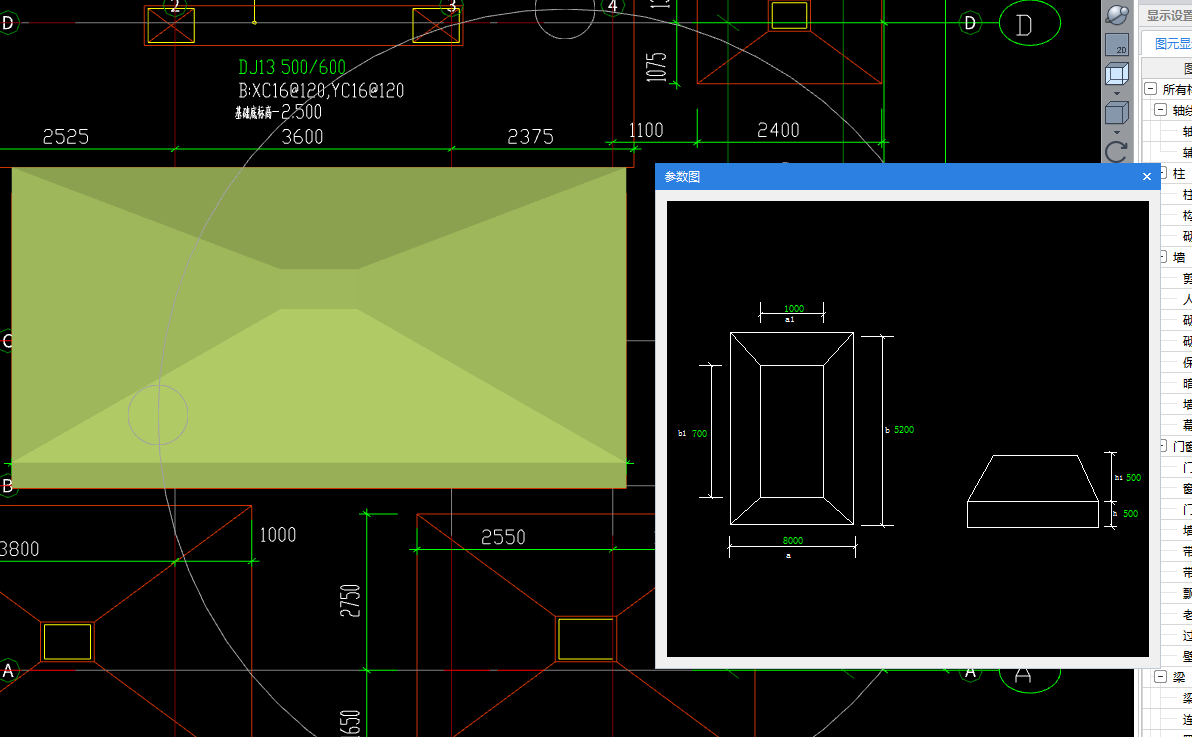Image resolution: width=1192 pixels, height=737 pixels.
Task: Click the 1000 dimension near bottom-left footing
Action: click(277, 535)
